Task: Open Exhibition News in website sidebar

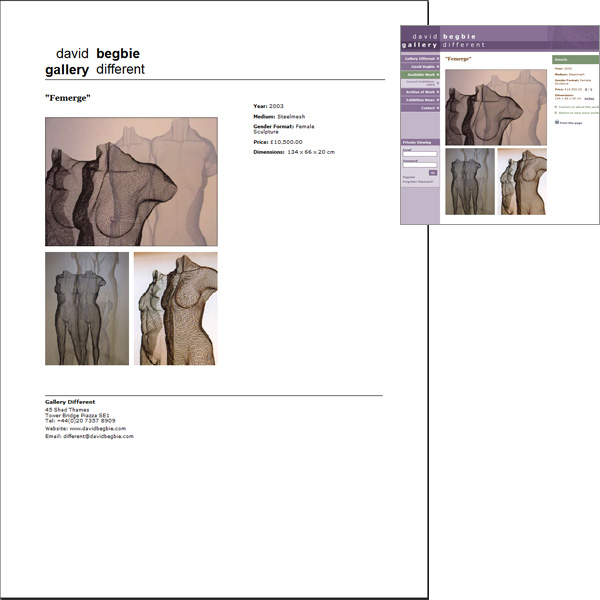Action: click(x=420, y=100)
